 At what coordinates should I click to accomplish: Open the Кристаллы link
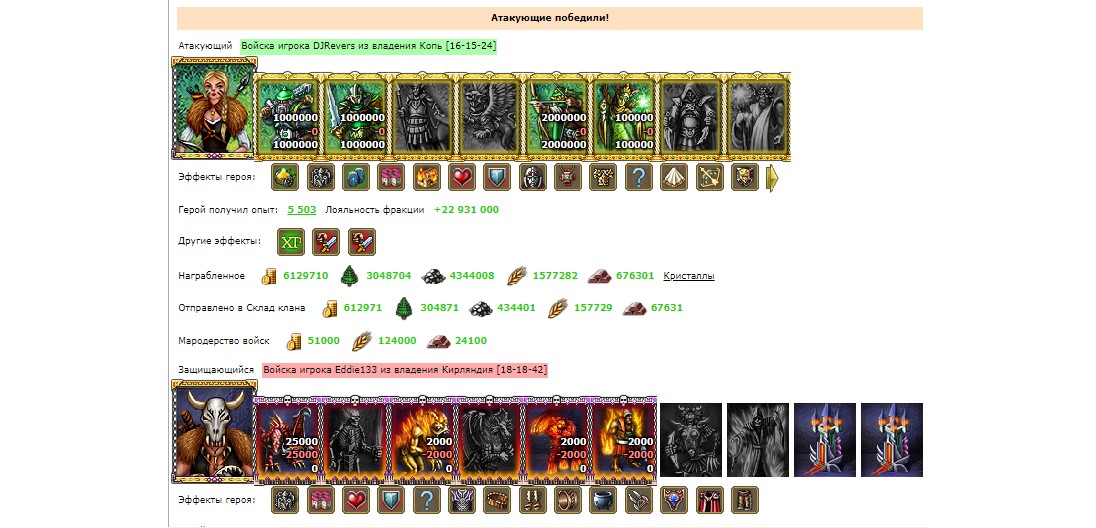point(688,276)
